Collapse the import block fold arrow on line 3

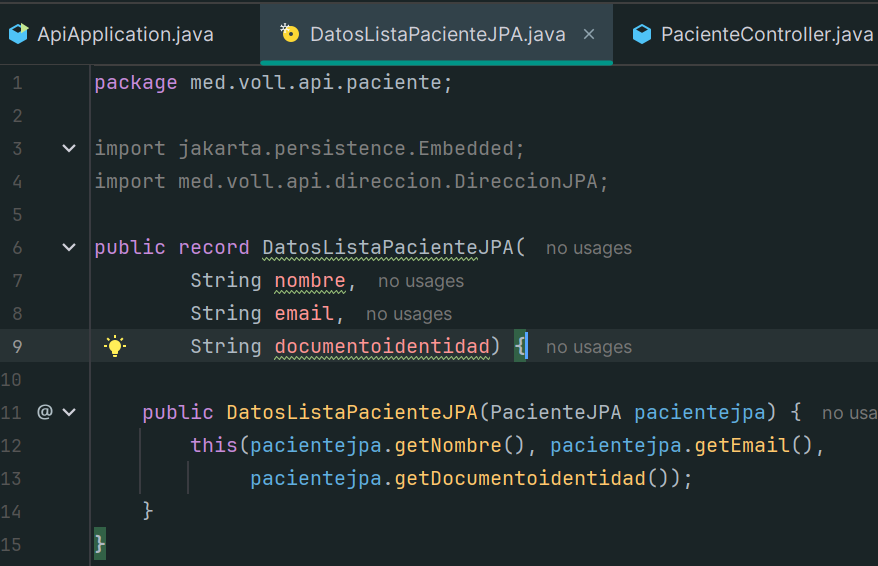click(x=69, y=148)
